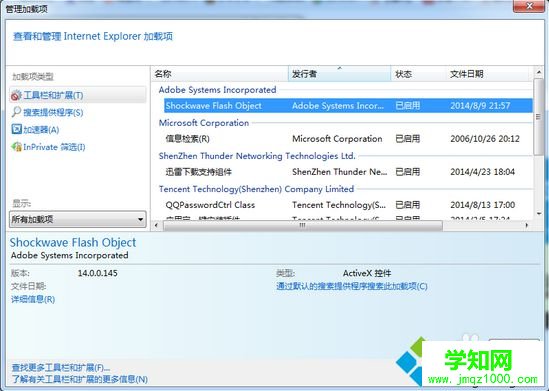The height and width of the screenshot is (391, 549).
Task: Select the 迅雷下载支持组件 row
Action: pos(348,172)
